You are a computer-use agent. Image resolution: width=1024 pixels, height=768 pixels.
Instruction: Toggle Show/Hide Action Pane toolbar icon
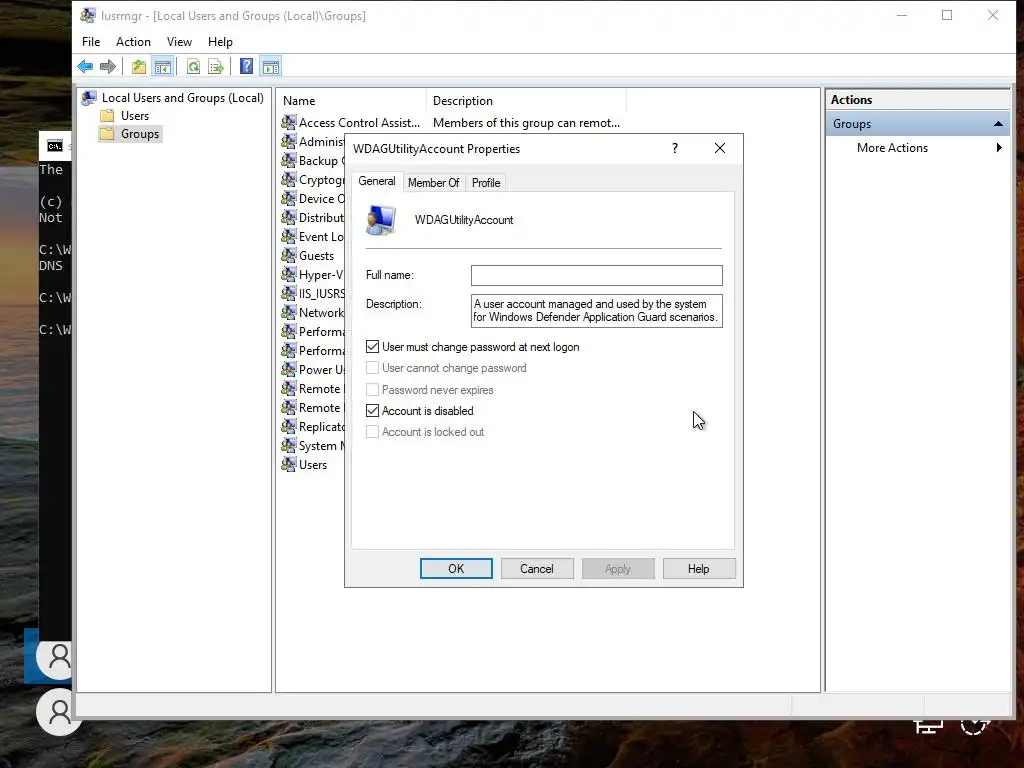point(270,67)
